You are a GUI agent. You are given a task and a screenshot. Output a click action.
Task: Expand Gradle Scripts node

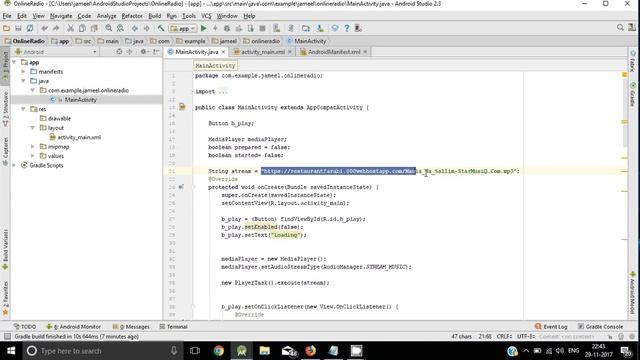(14, 165)
